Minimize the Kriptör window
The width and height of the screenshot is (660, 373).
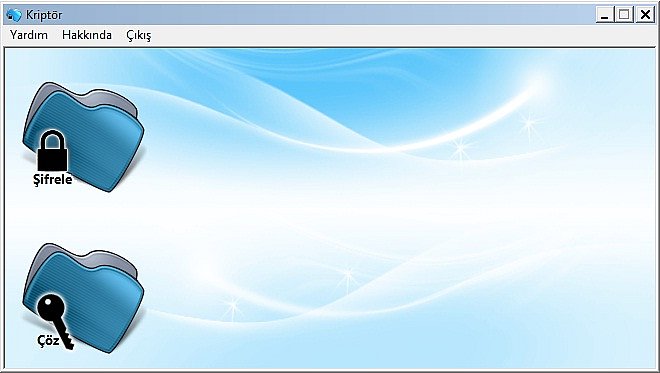605,15
